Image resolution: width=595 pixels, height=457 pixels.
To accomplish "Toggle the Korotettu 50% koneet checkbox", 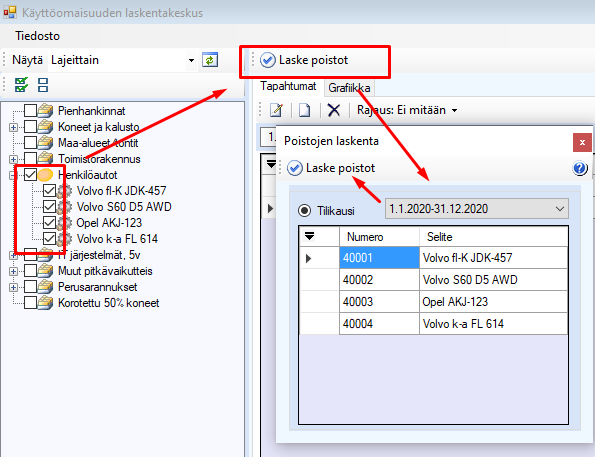I will [x=30, y=303].
